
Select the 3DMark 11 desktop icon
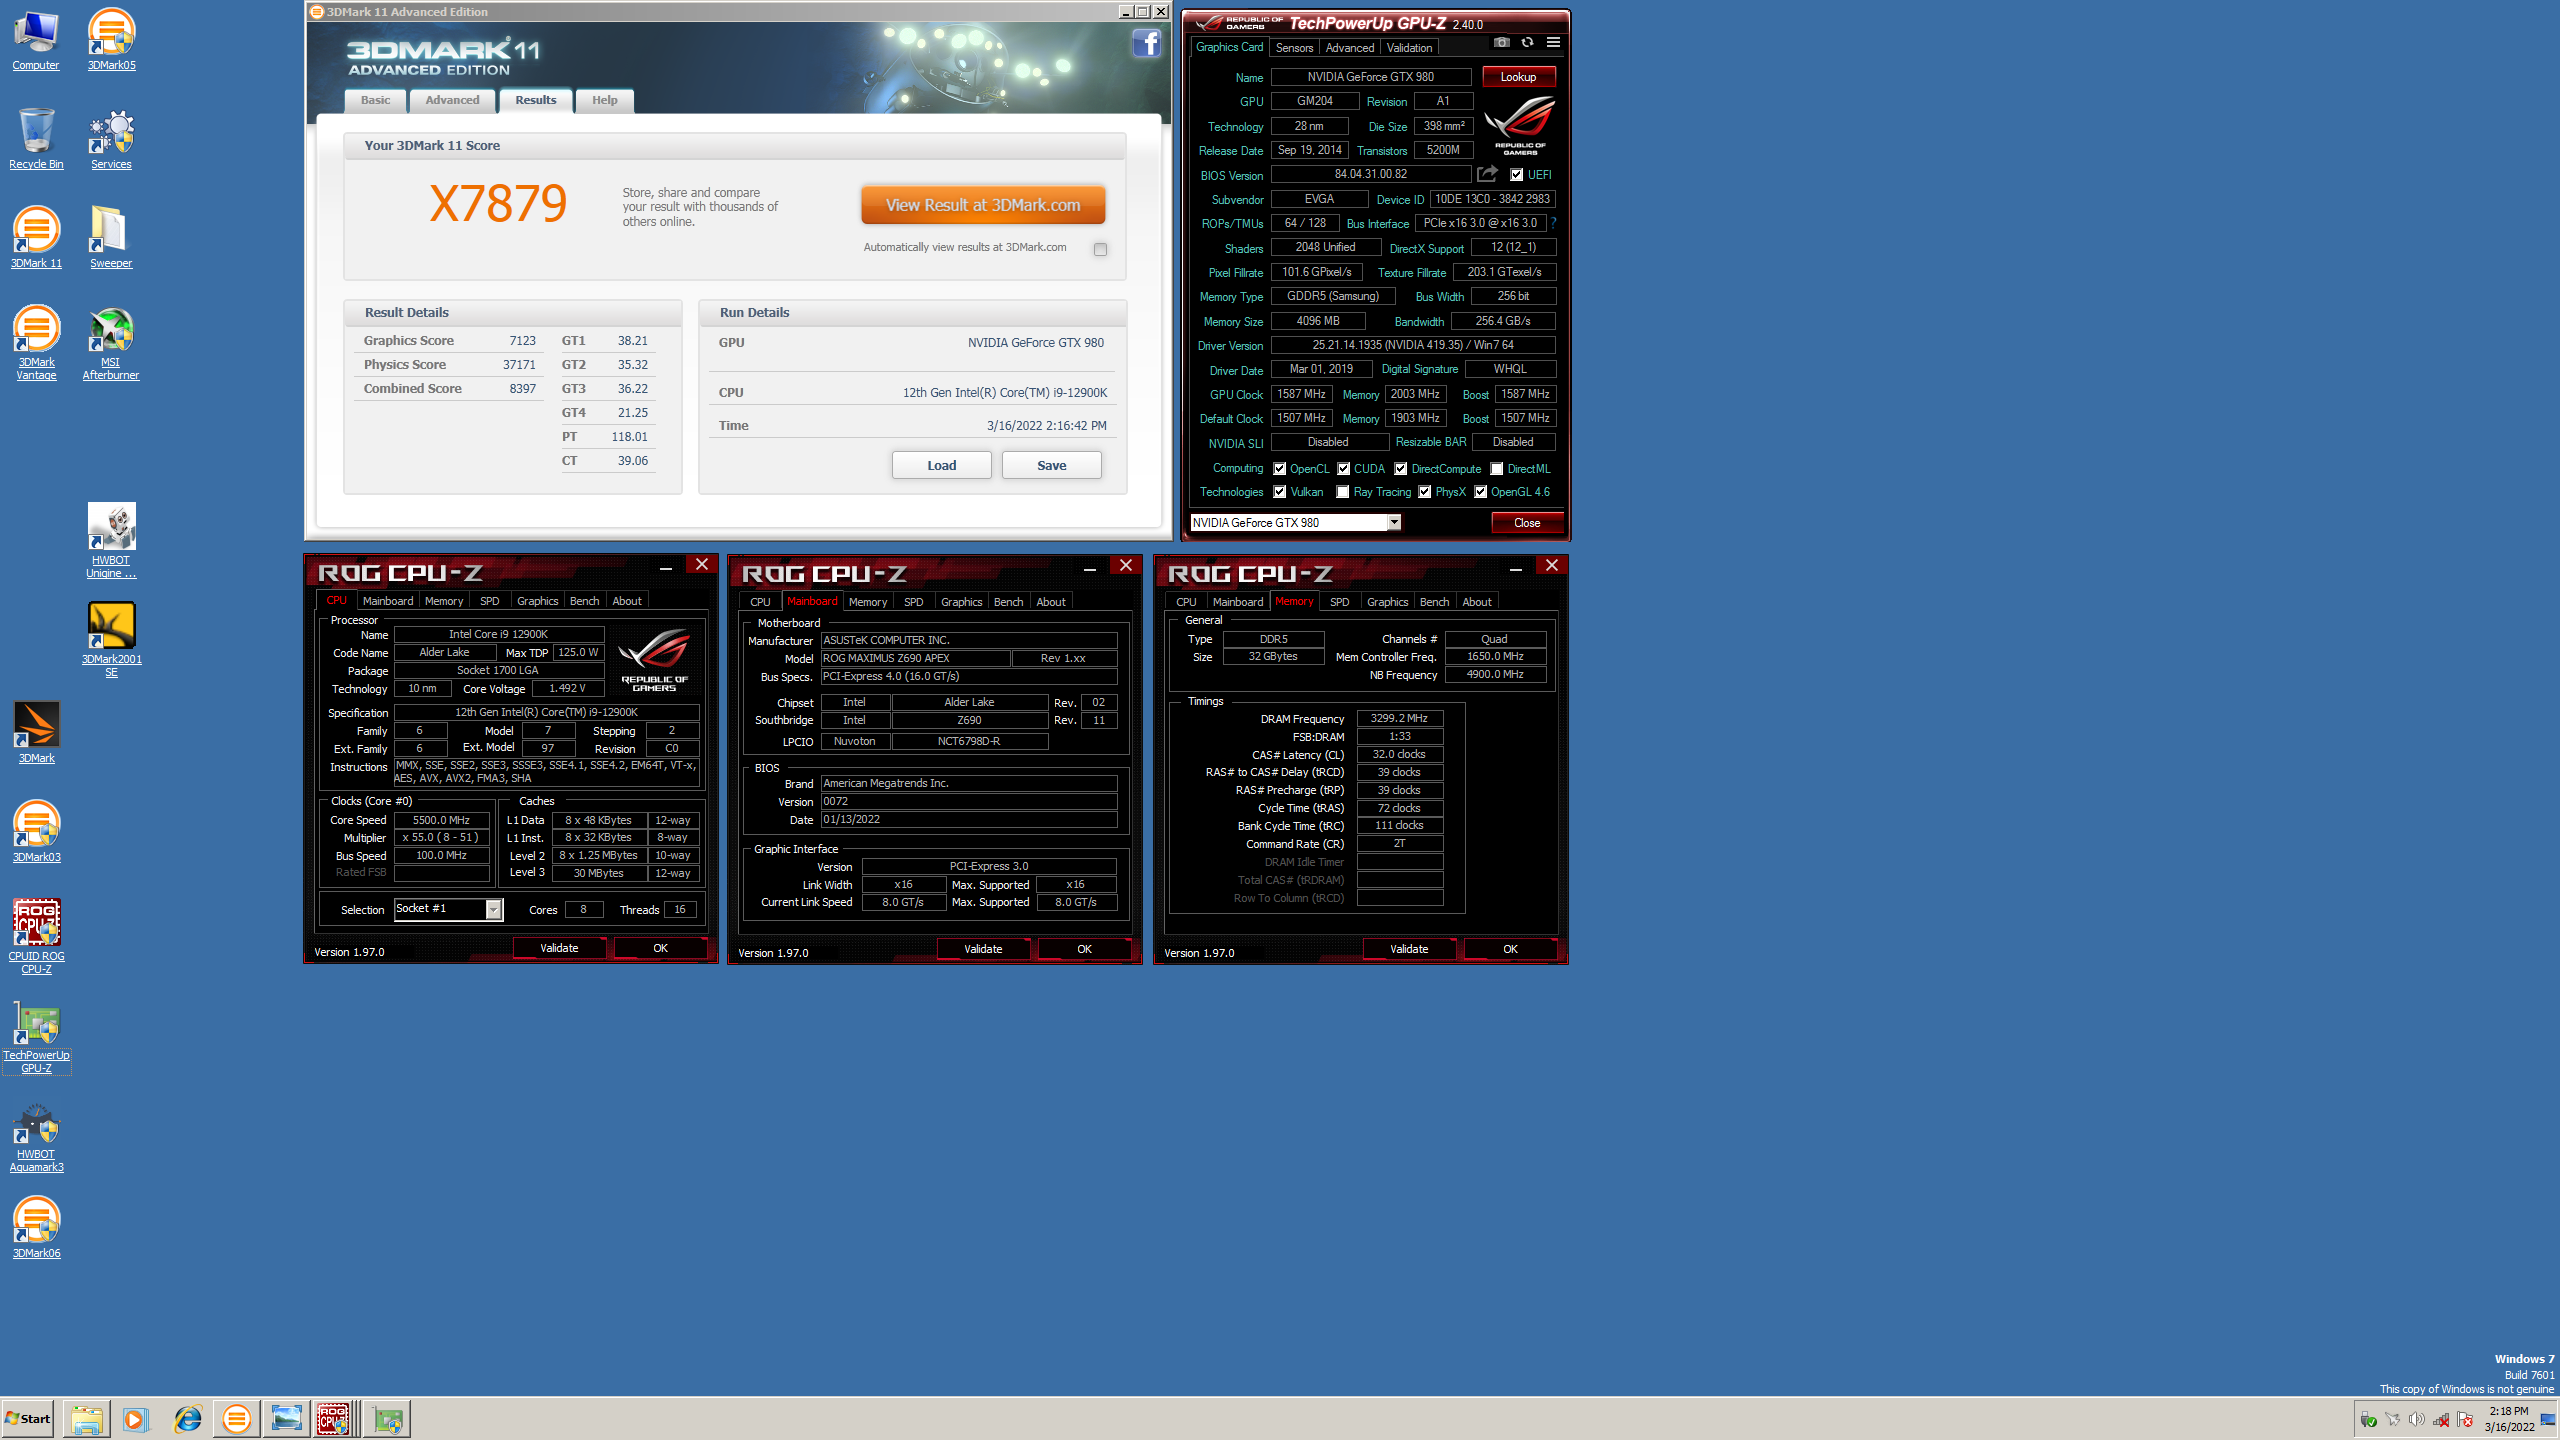point(36,238)
